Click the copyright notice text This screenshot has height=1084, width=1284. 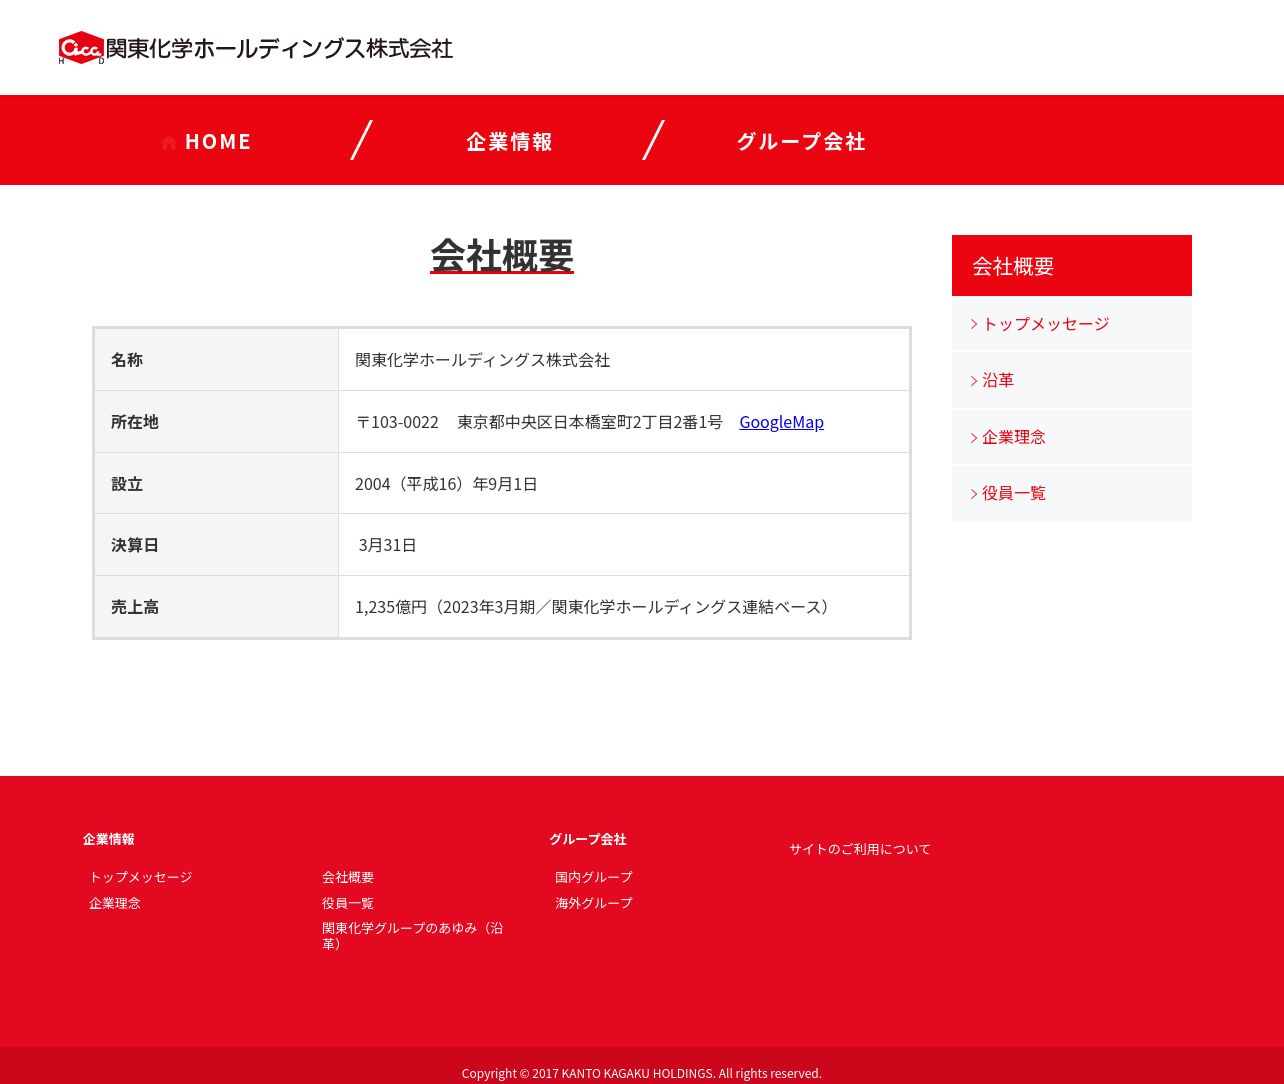pos(642,1073)
